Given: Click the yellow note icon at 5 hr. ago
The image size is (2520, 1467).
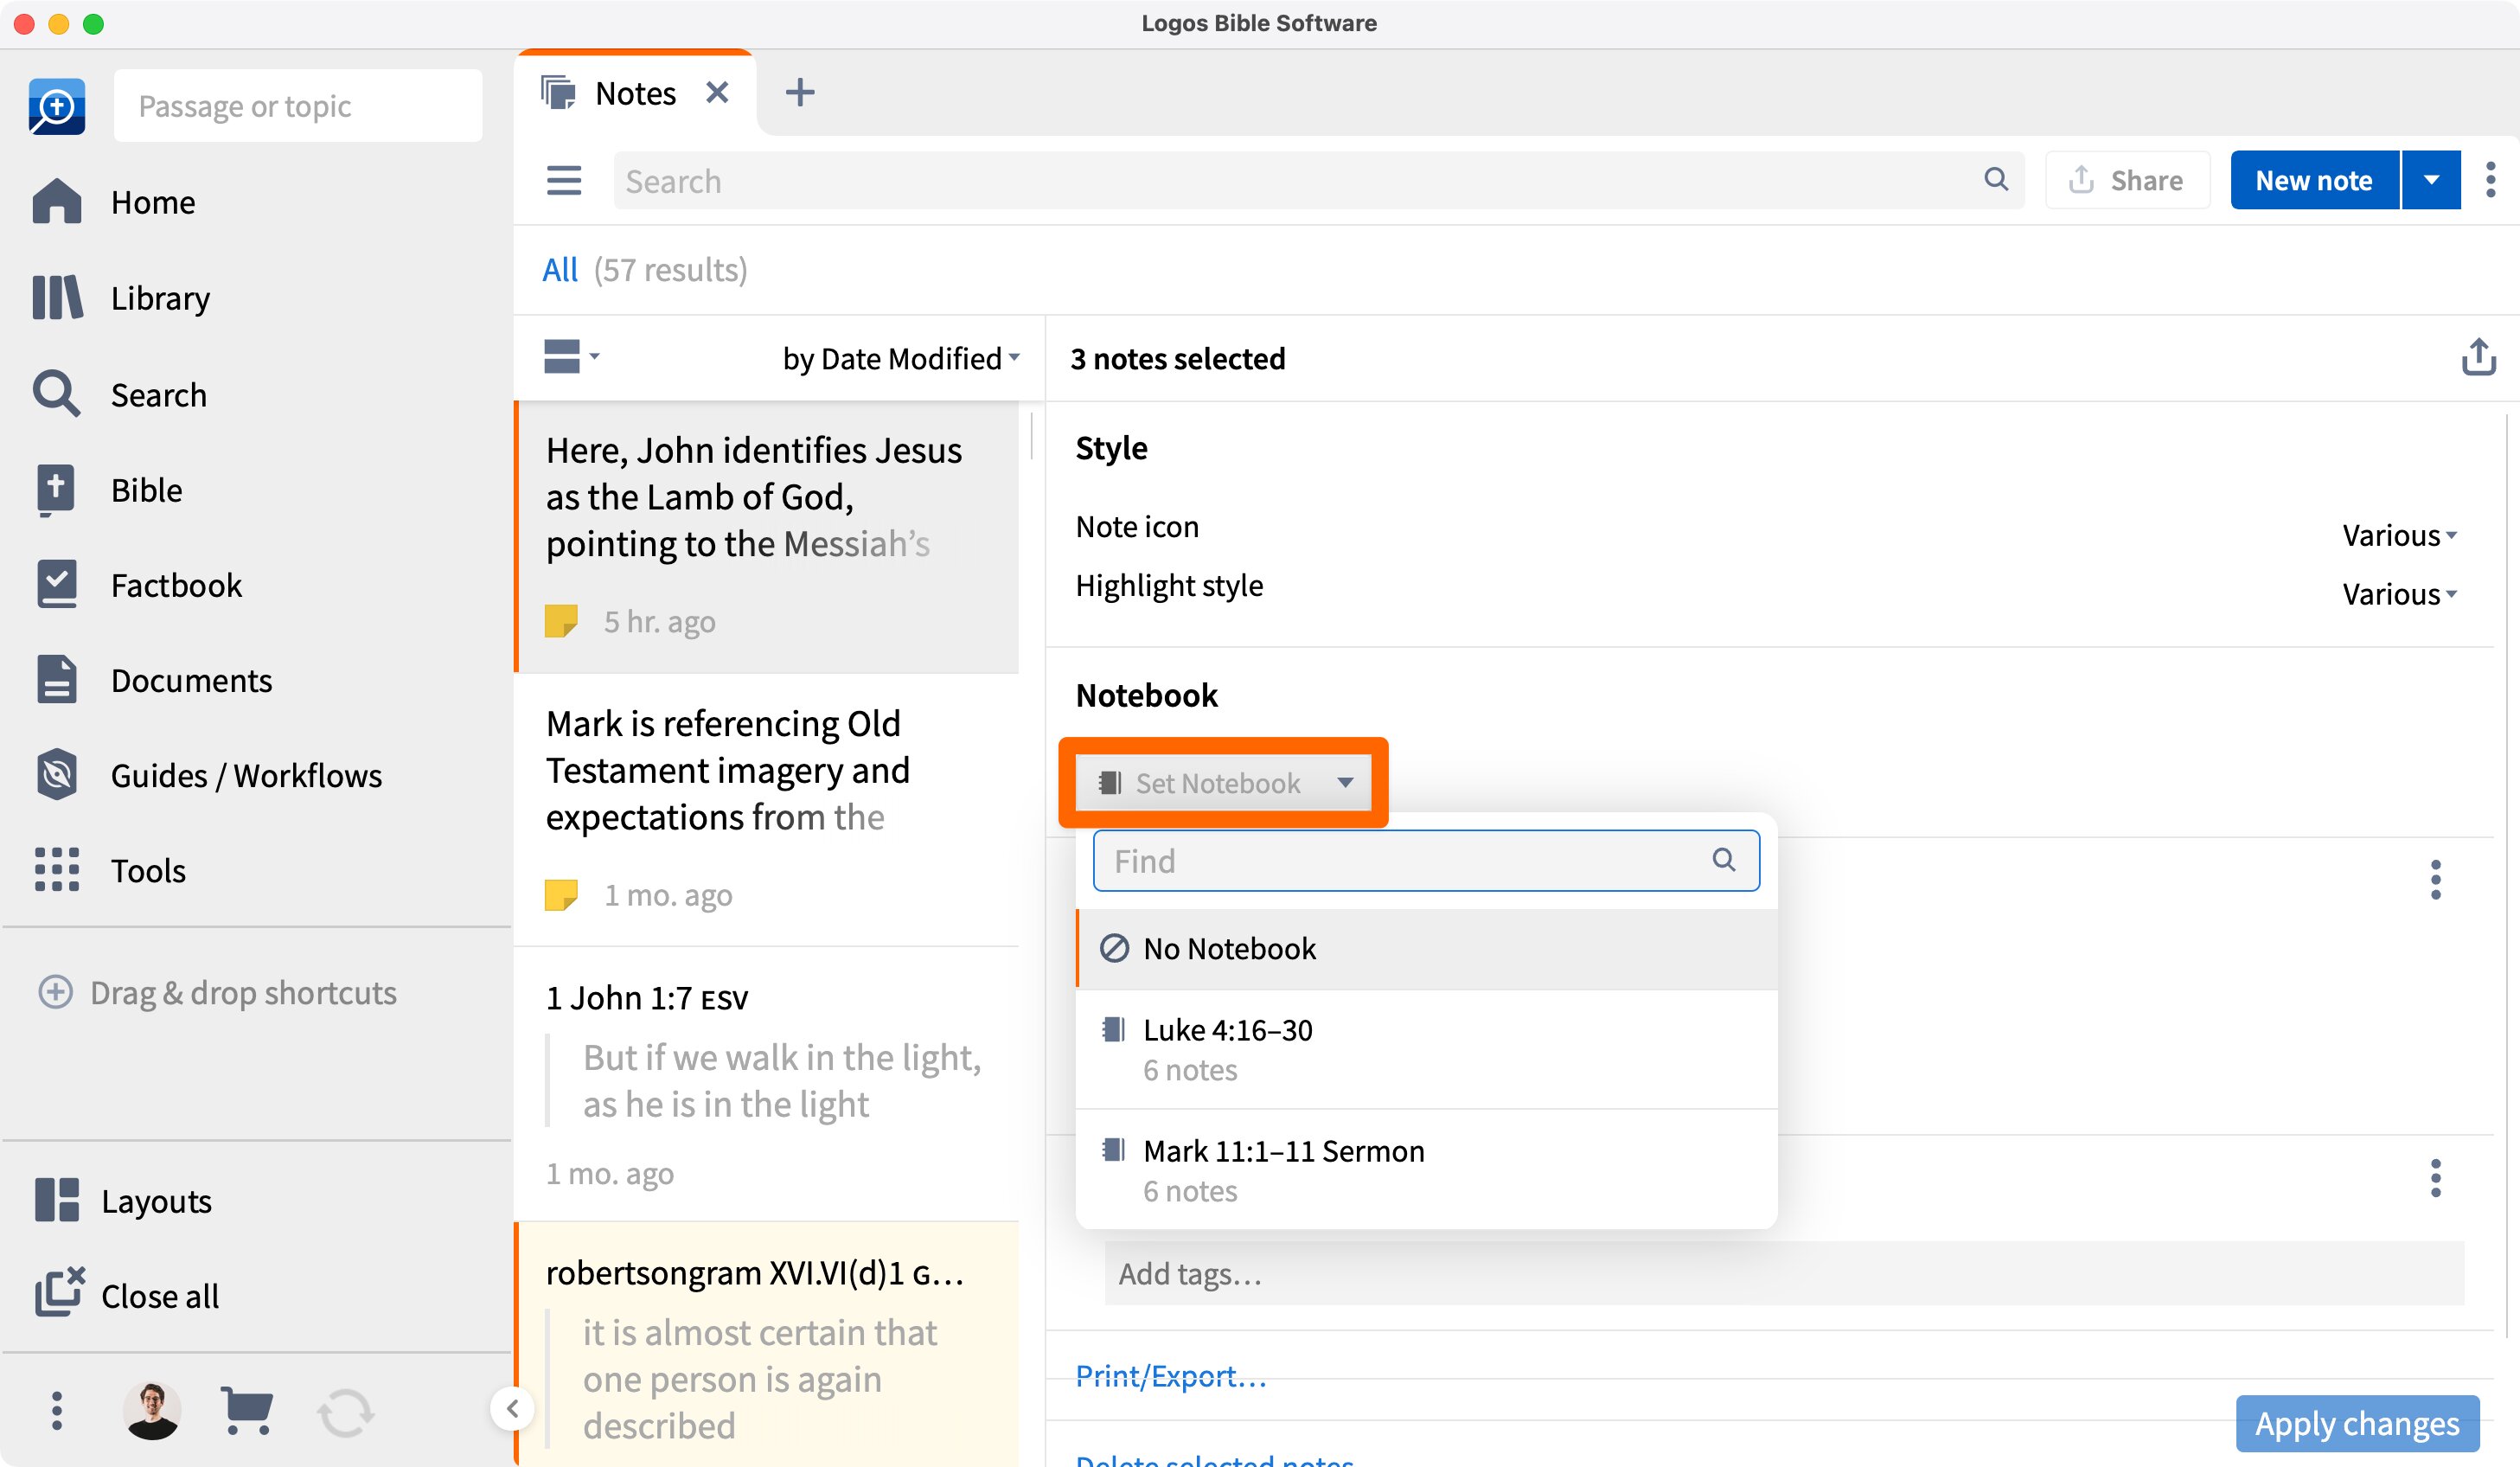Looking at the screenshot, I should (561, 621).
